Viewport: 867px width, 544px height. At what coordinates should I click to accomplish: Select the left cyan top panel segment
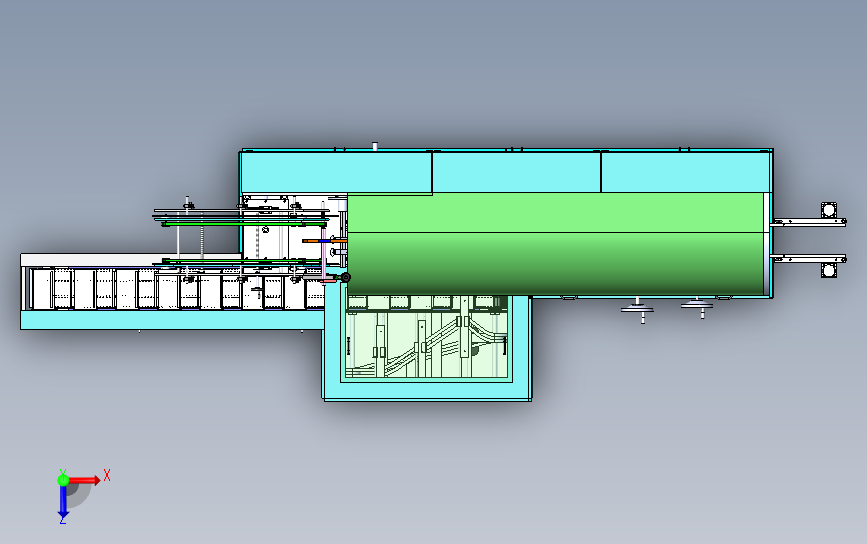point(336,172)
